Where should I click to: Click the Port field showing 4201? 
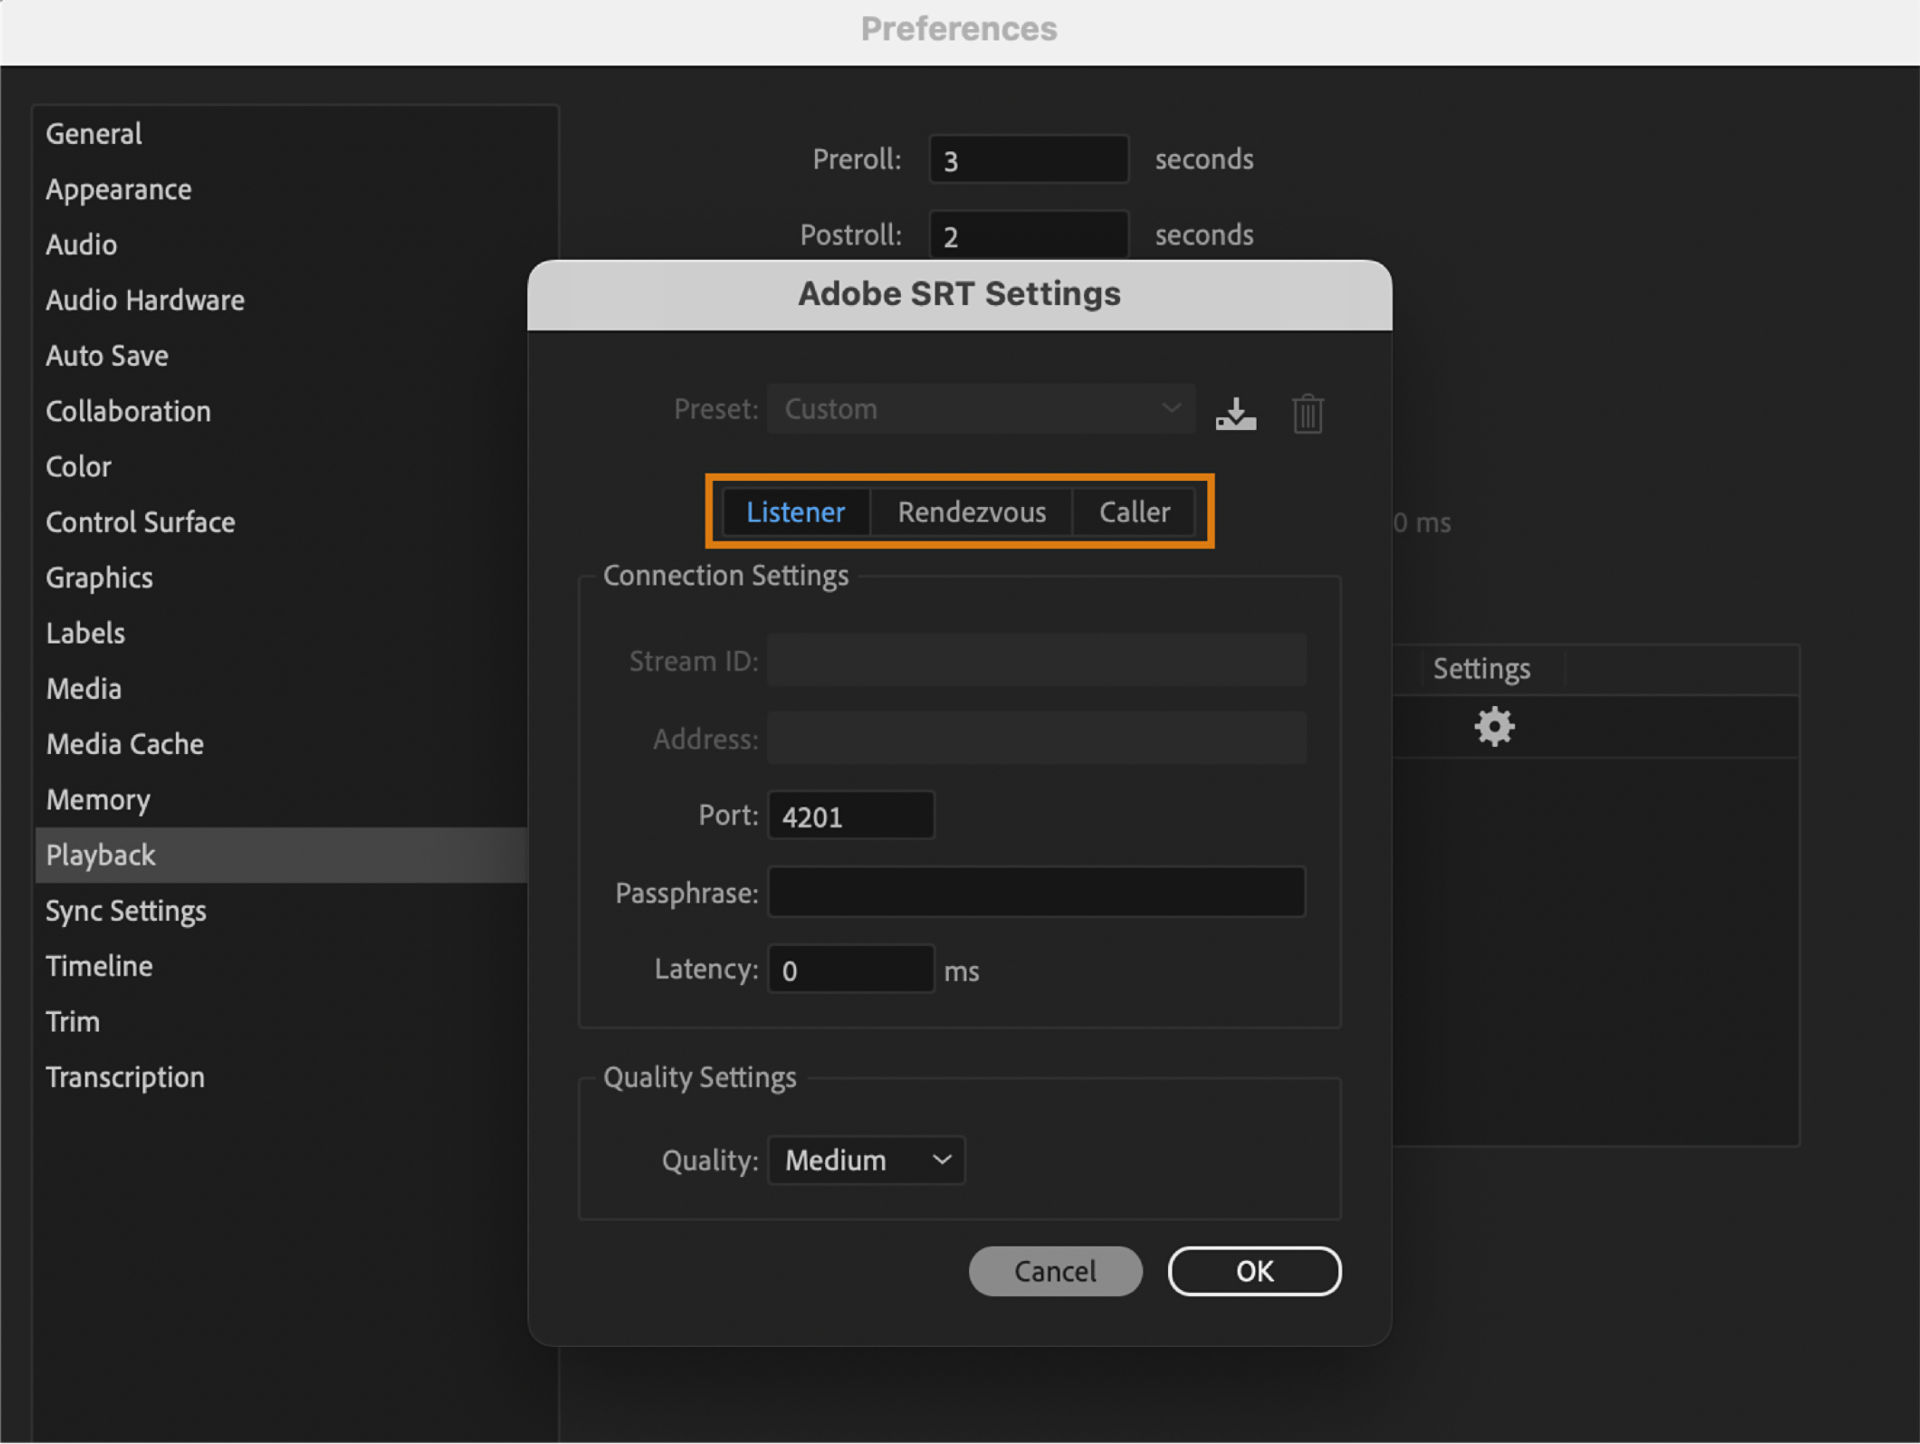(850, 815)
